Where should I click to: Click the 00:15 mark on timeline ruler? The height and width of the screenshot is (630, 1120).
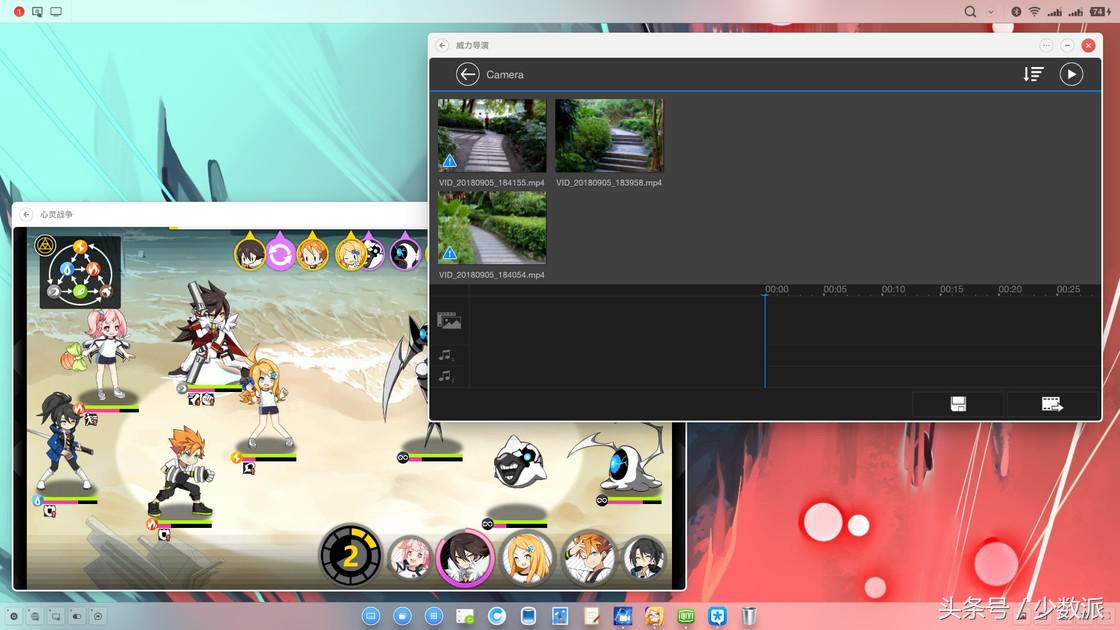(951, 289)
